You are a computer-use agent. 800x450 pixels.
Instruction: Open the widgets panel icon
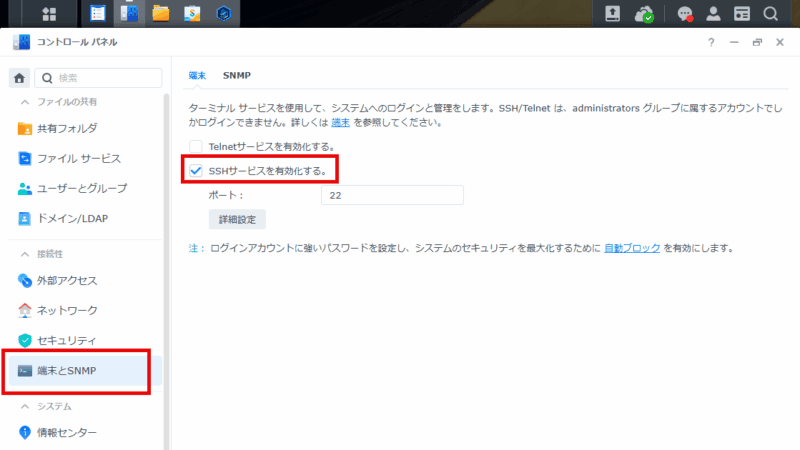(x=742, y=14)
